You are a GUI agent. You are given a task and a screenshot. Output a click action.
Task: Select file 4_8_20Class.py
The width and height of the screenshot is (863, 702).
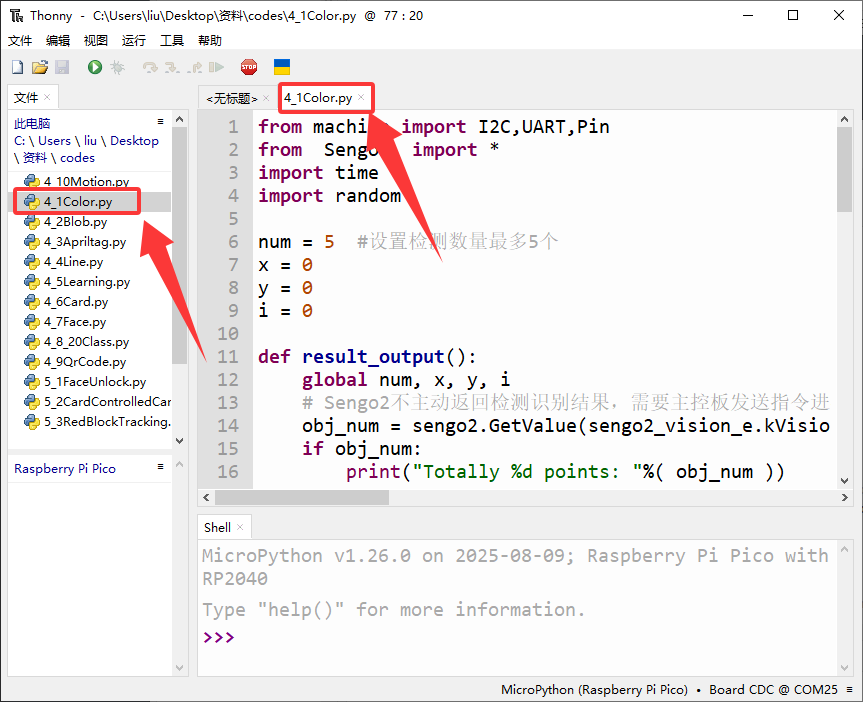[x=86, y=342]
